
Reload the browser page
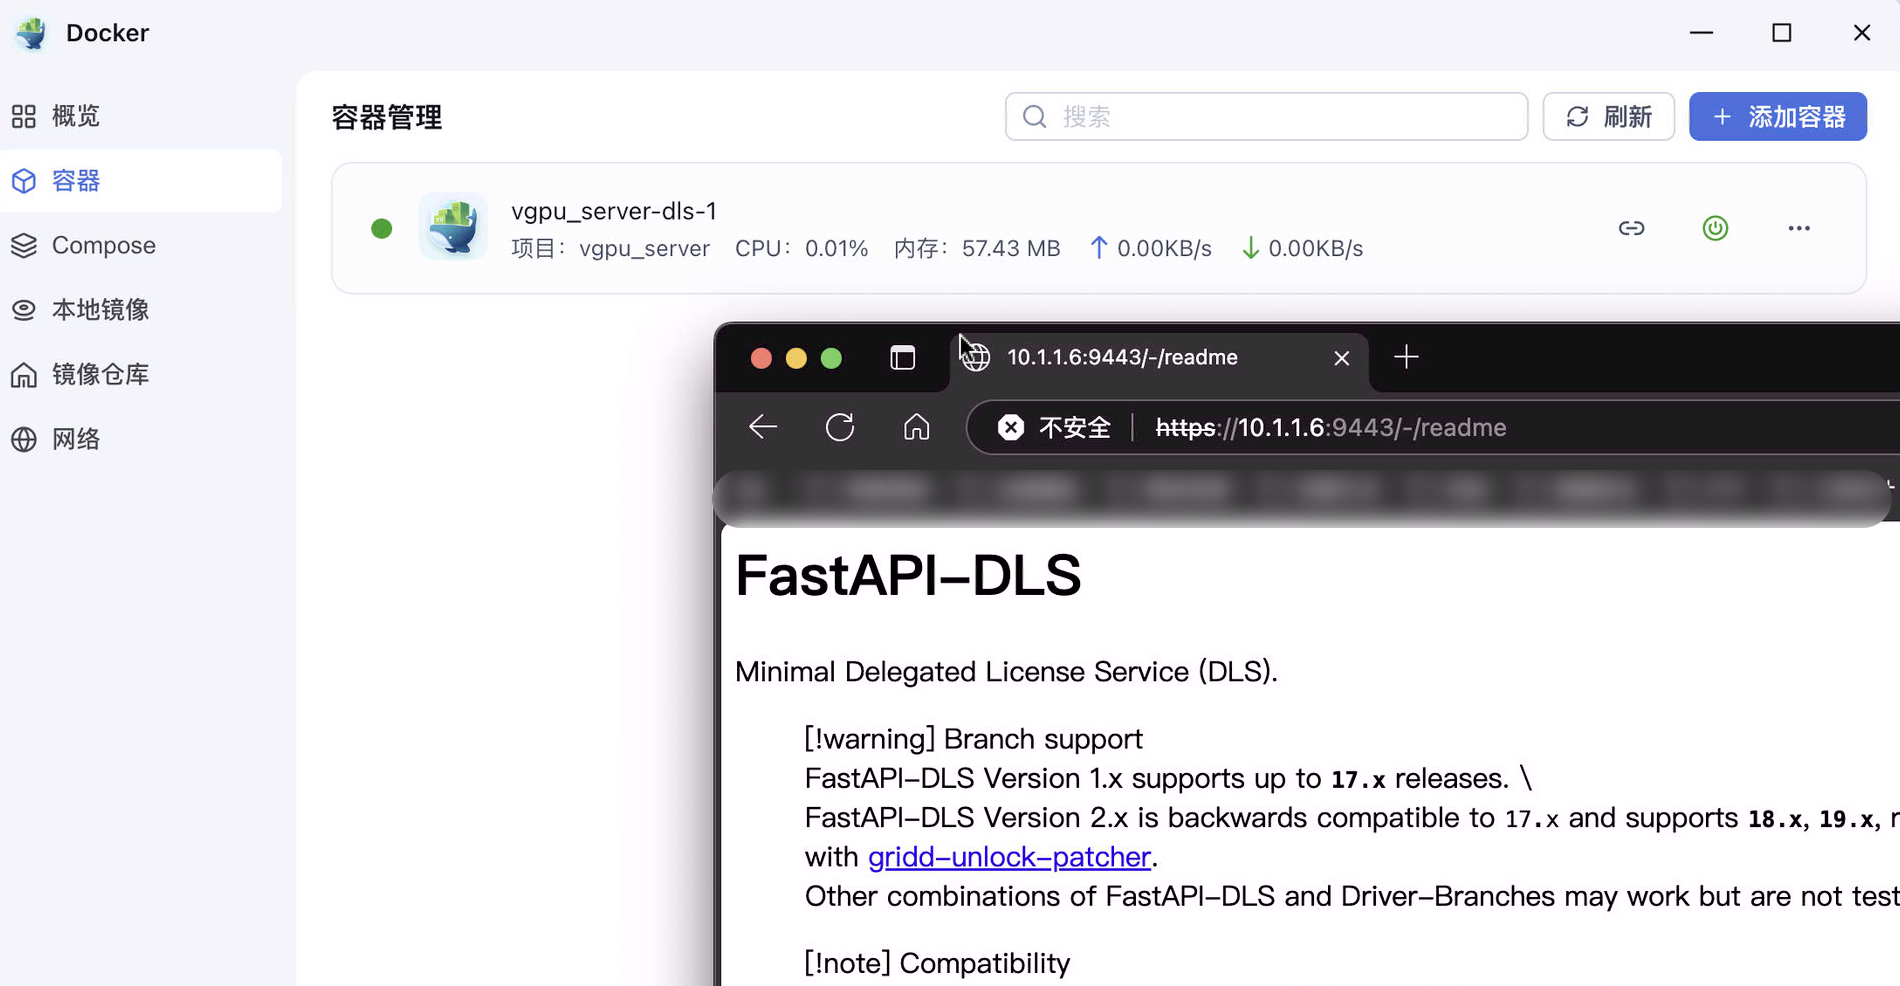pyautogui.click(x=840, y=427)
